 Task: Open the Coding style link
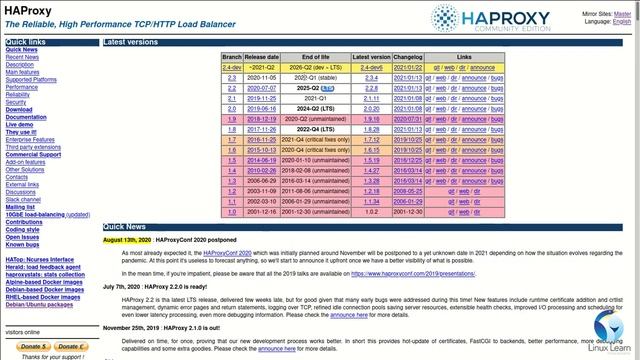22,229
